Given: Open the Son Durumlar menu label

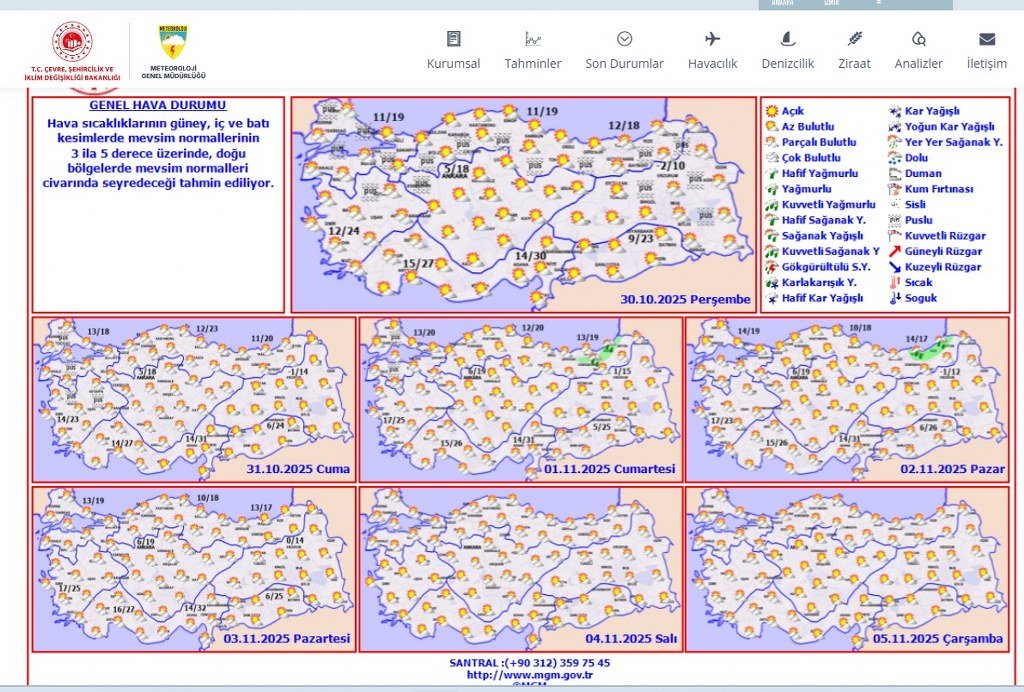Looking at the screenshot, I should (624, 64).
